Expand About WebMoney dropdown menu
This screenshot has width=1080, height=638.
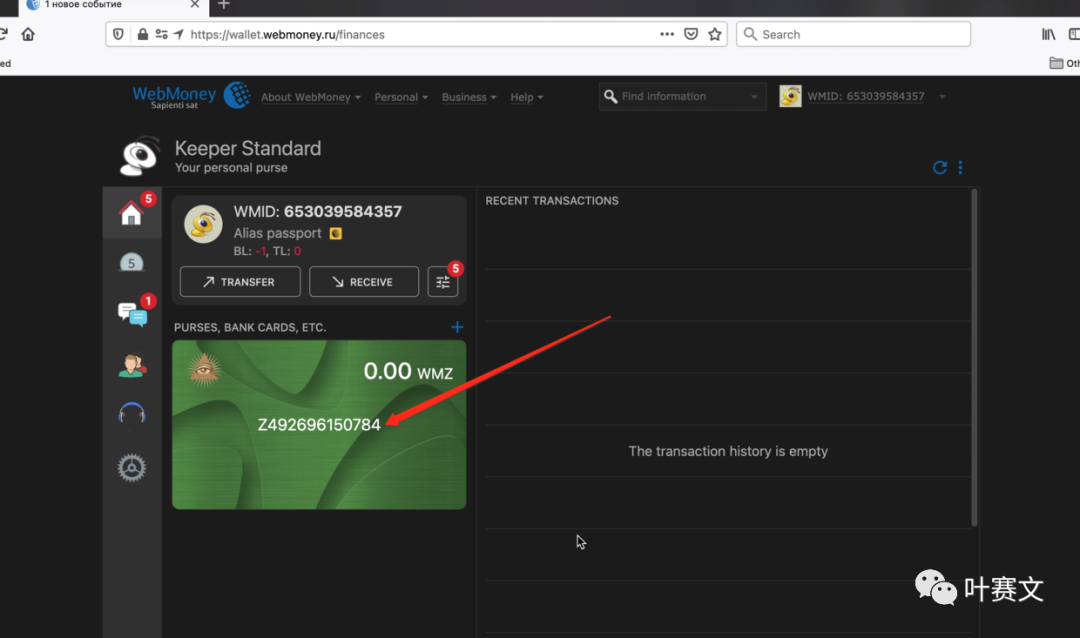[x=310, y=97]
